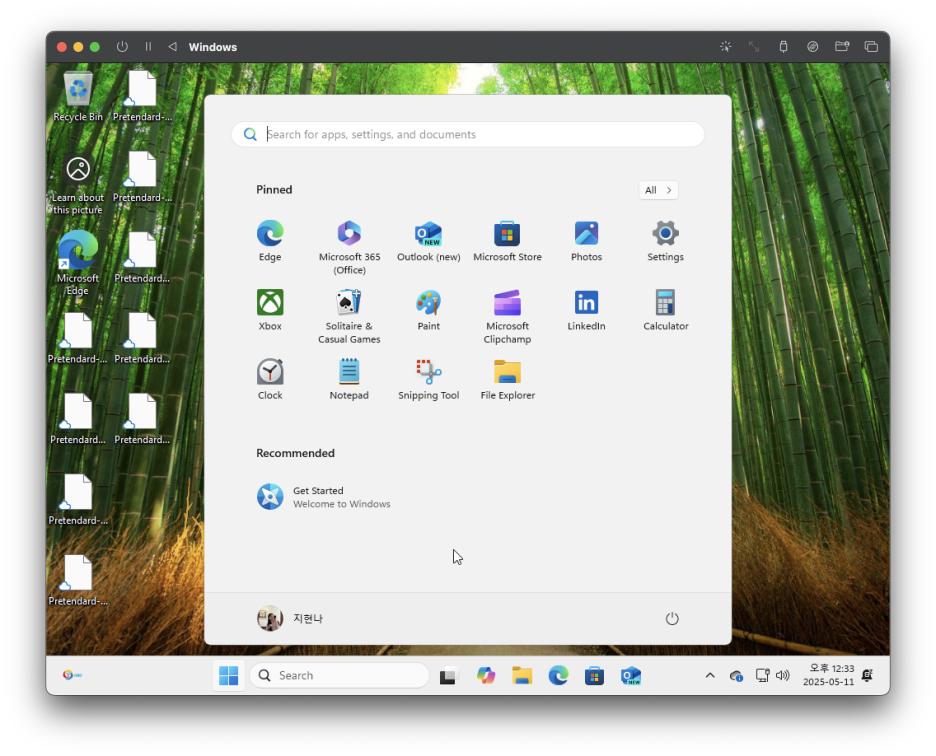Open volume control tray icon

pyautogui.click(x=783, y=675)
